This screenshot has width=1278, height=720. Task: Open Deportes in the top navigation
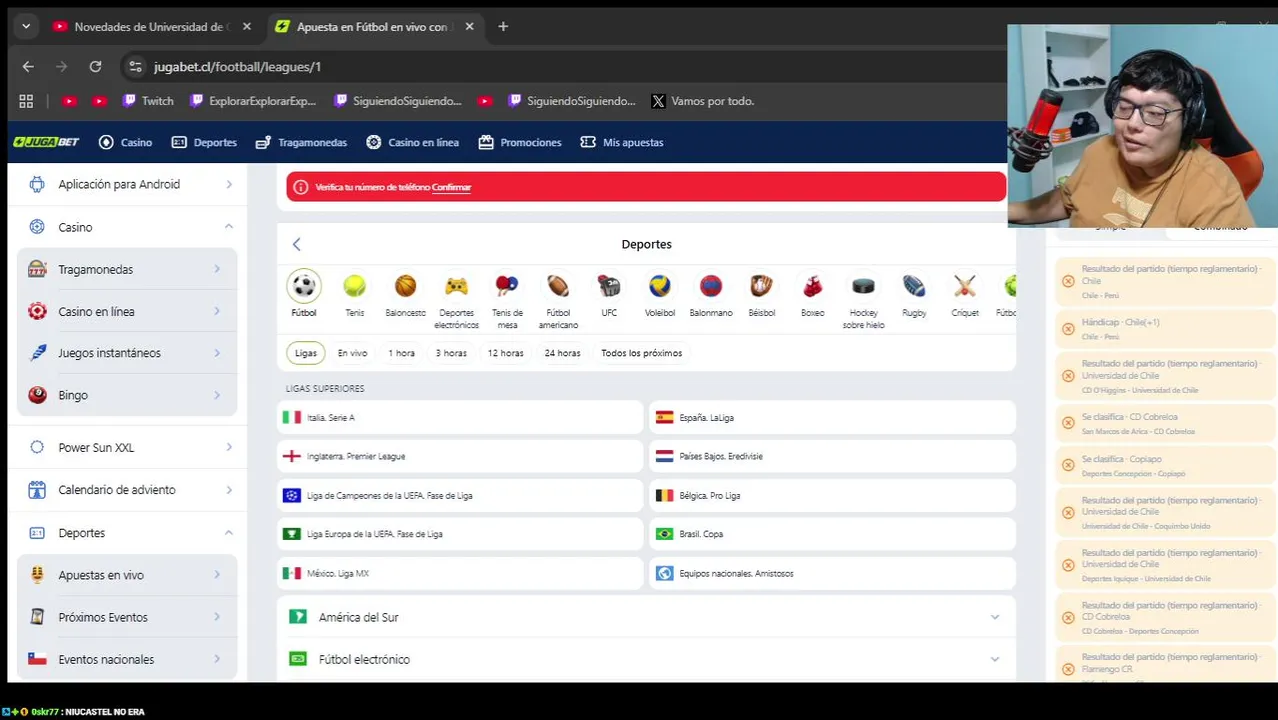[x=204, y=142]
